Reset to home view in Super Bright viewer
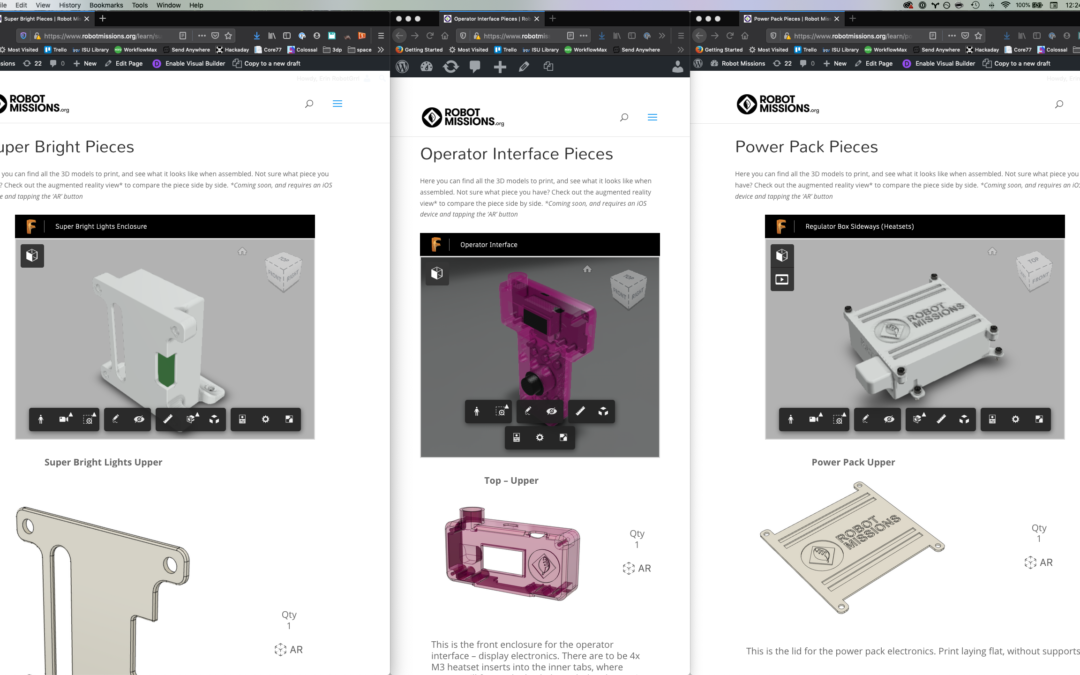 (x=242, y=251)
